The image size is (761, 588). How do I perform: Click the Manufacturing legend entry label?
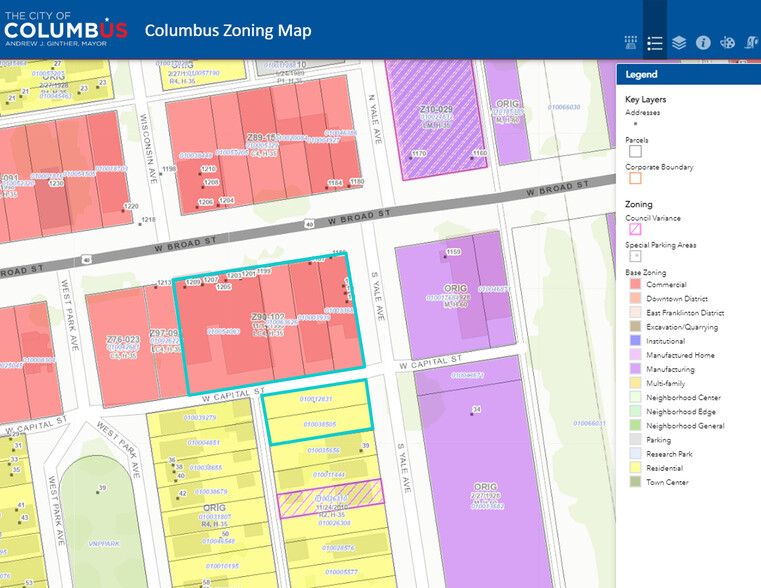point(669,369)
